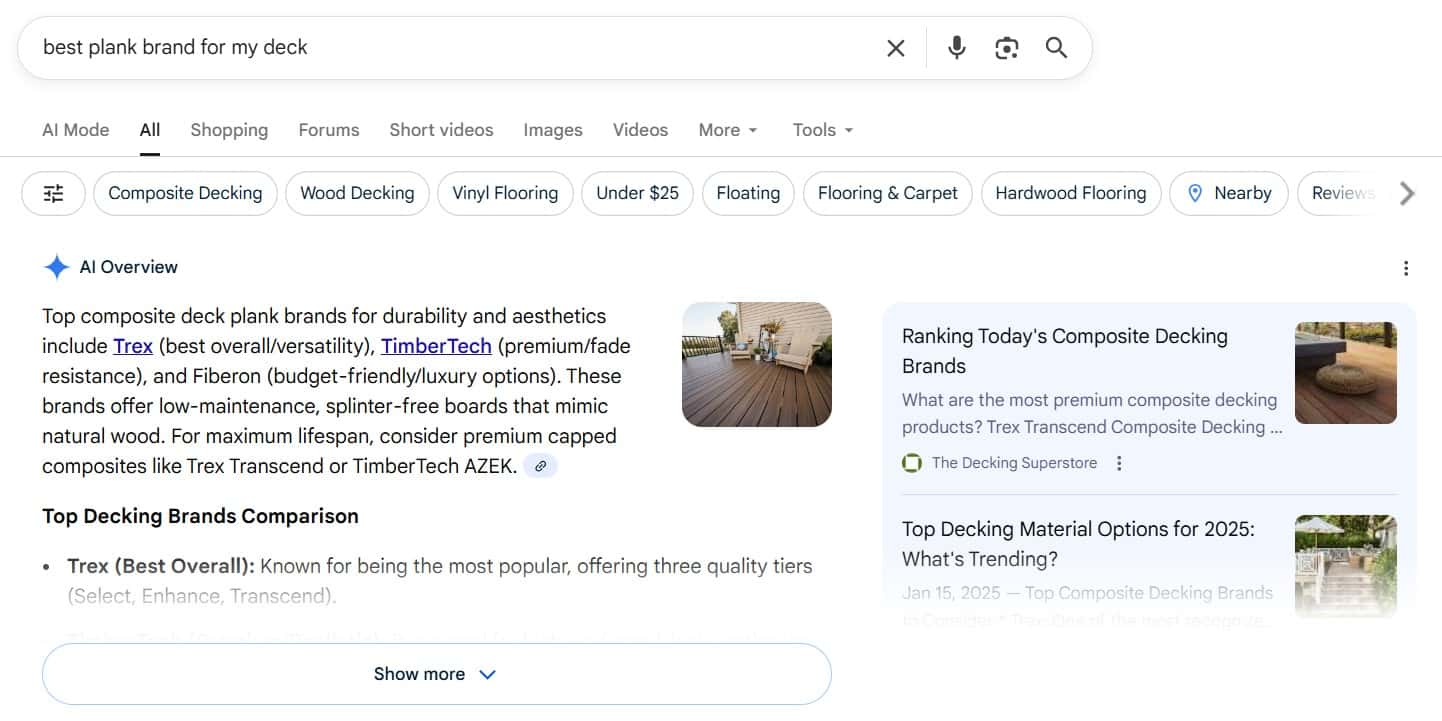Clear the search query with the X icon
The width and height of the screenshot is (1442, 721).
(x=895, y=47)
